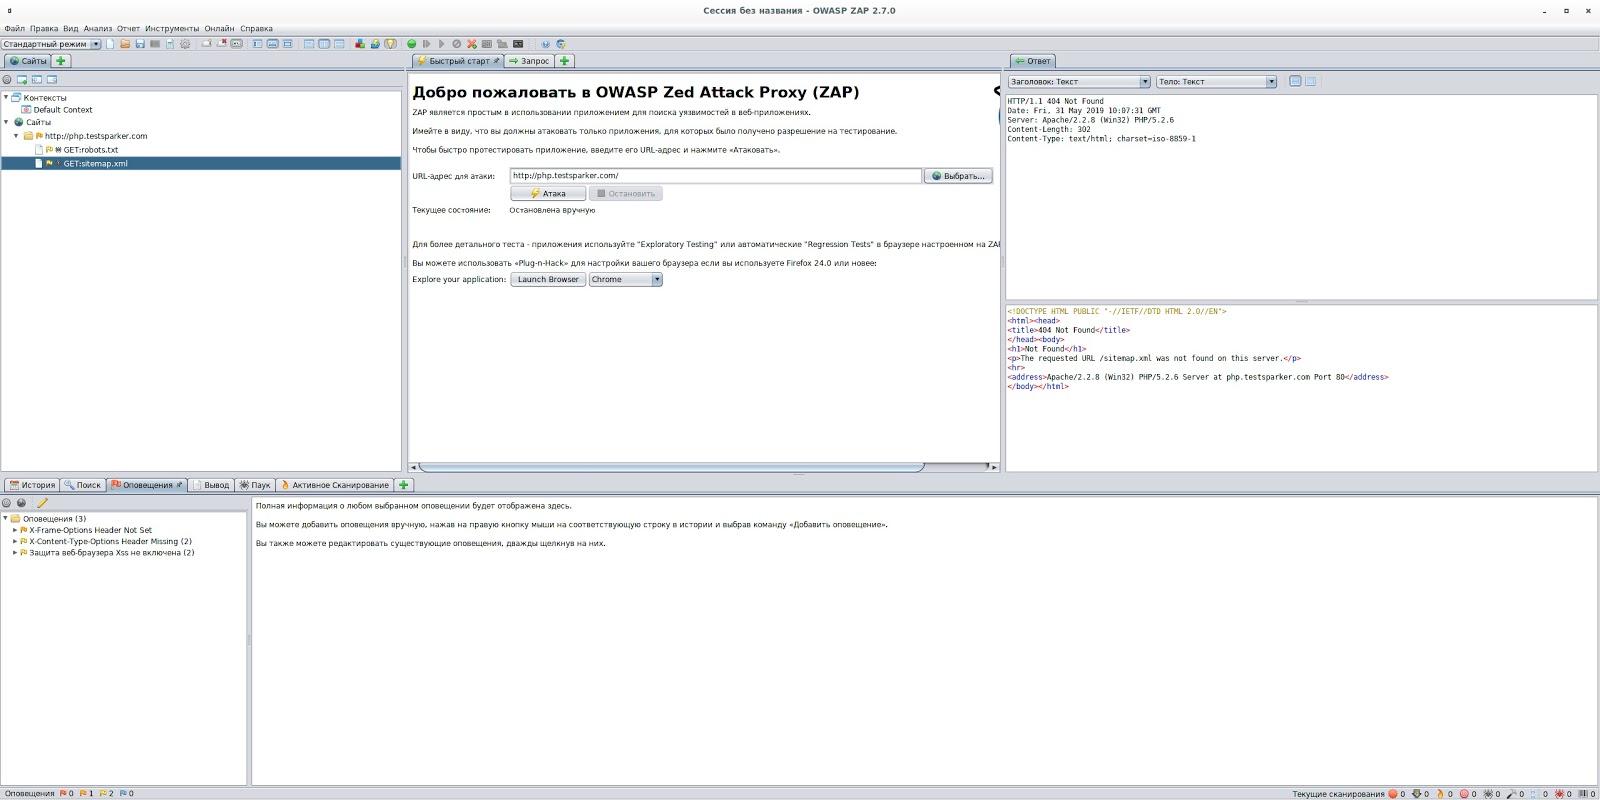Viewport: 1600px width, 800px height.
Task: Click the light bulb icon in toolbar
Action: click(391, 44)
